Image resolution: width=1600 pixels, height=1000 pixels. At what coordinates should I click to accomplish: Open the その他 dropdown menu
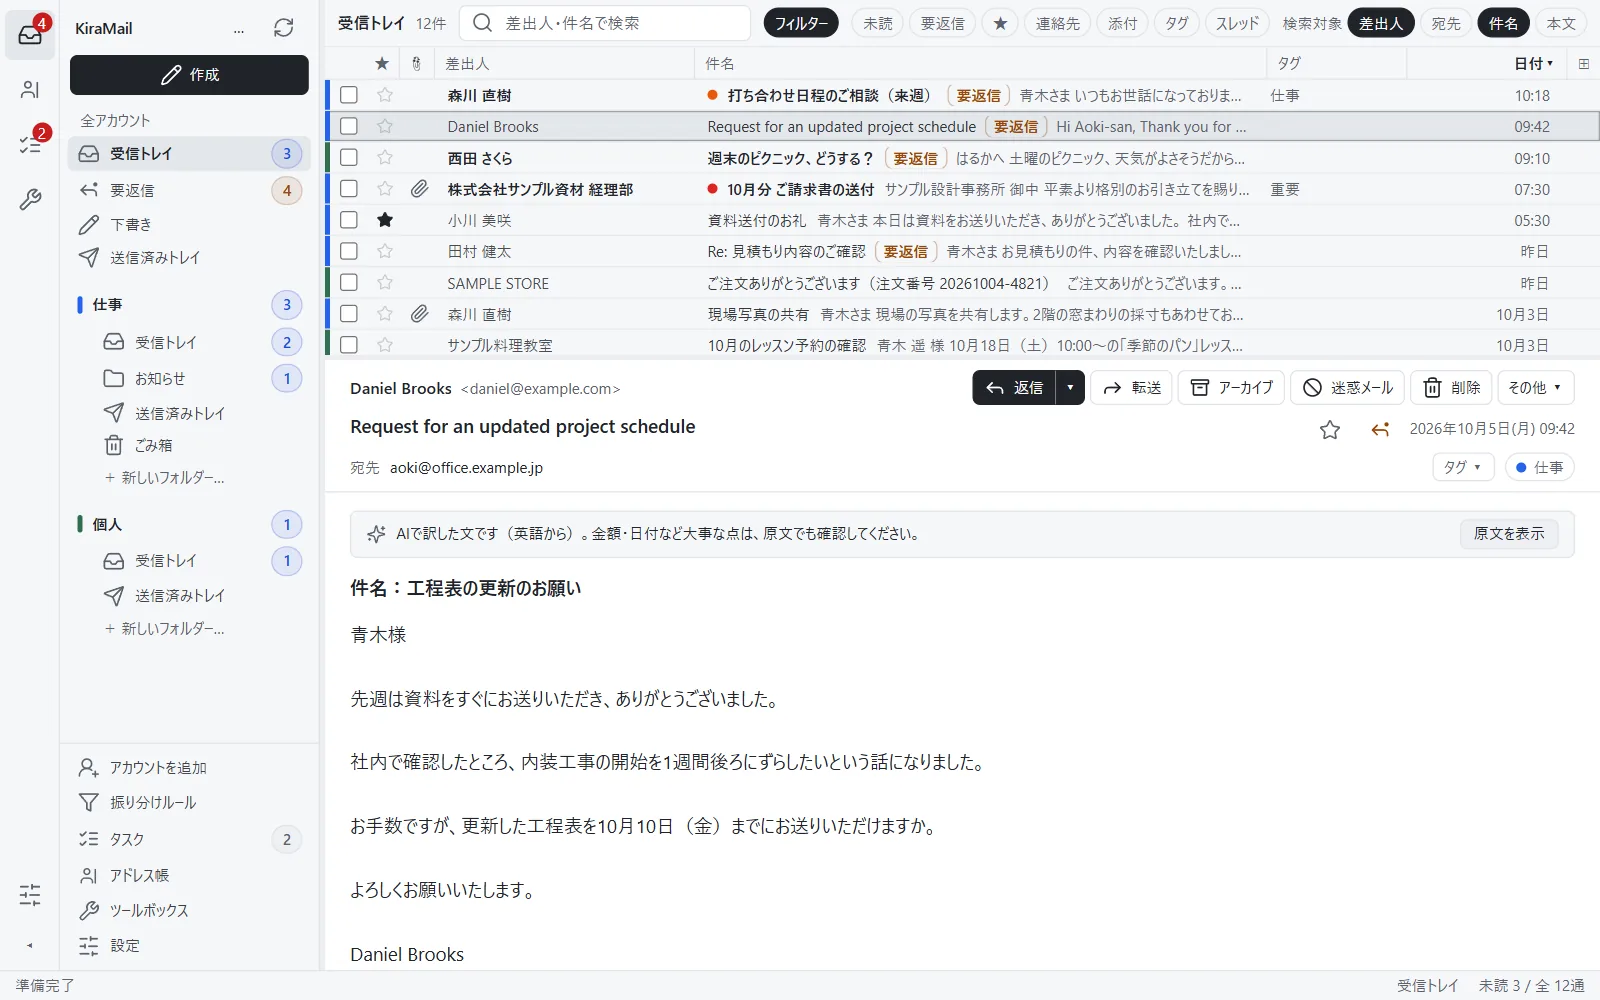(1535, 388)
